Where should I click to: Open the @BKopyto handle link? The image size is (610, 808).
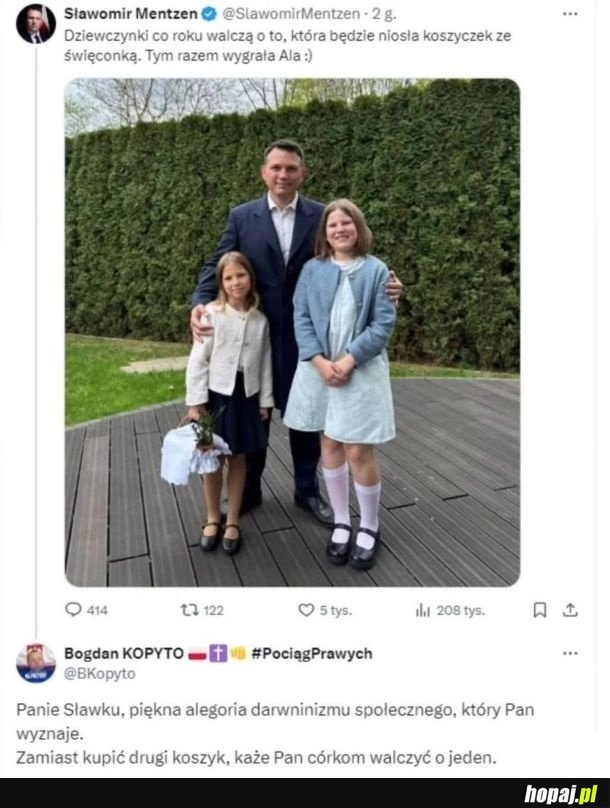100,674
